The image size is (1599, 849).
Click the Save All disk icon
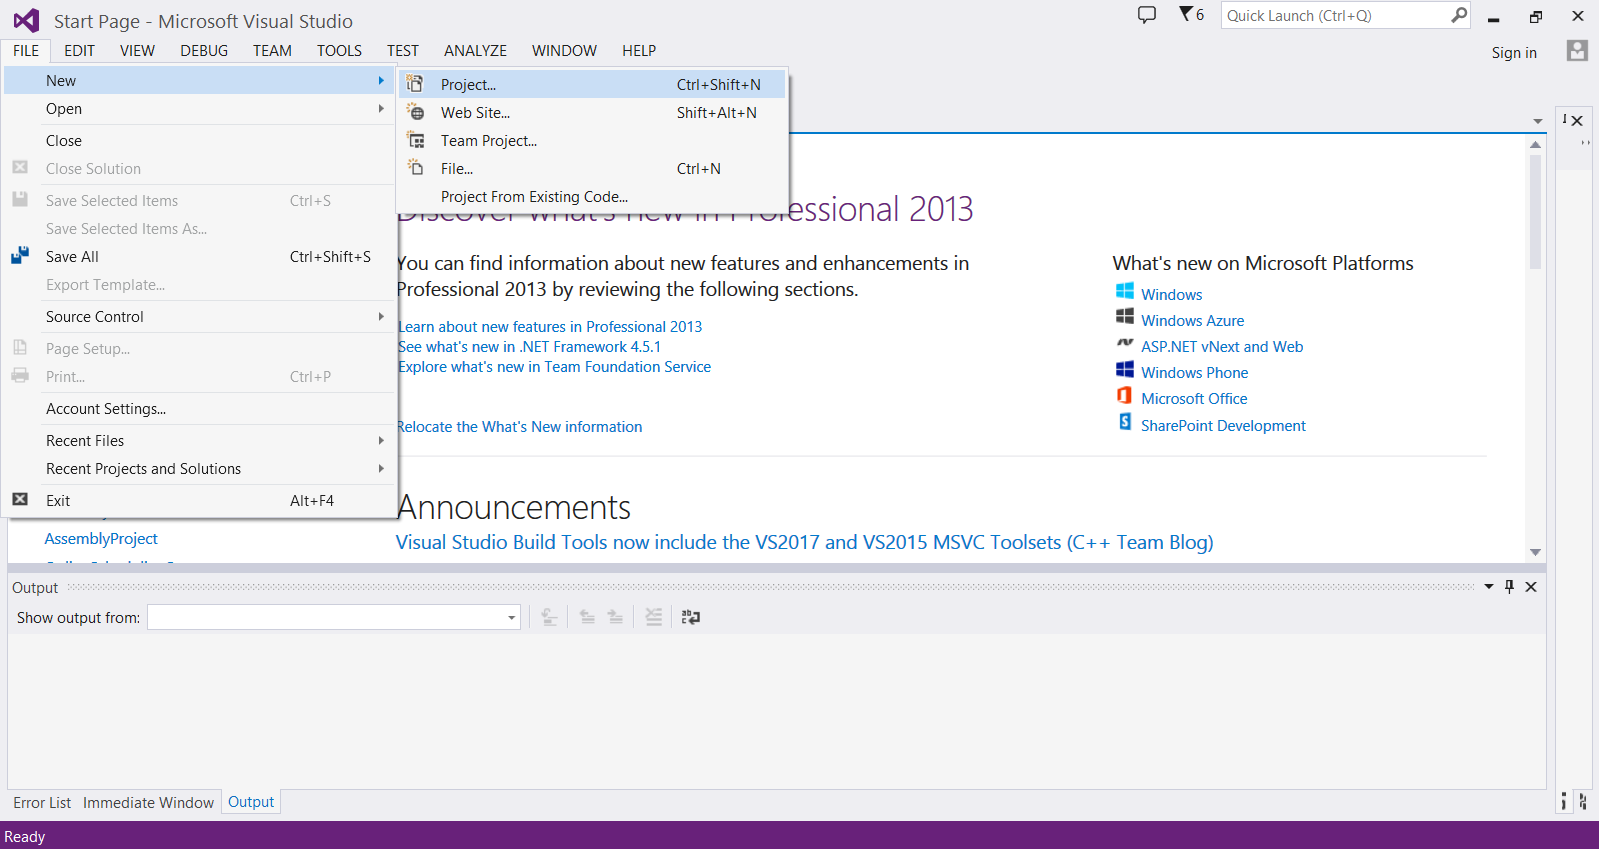[x=20, y=256]
